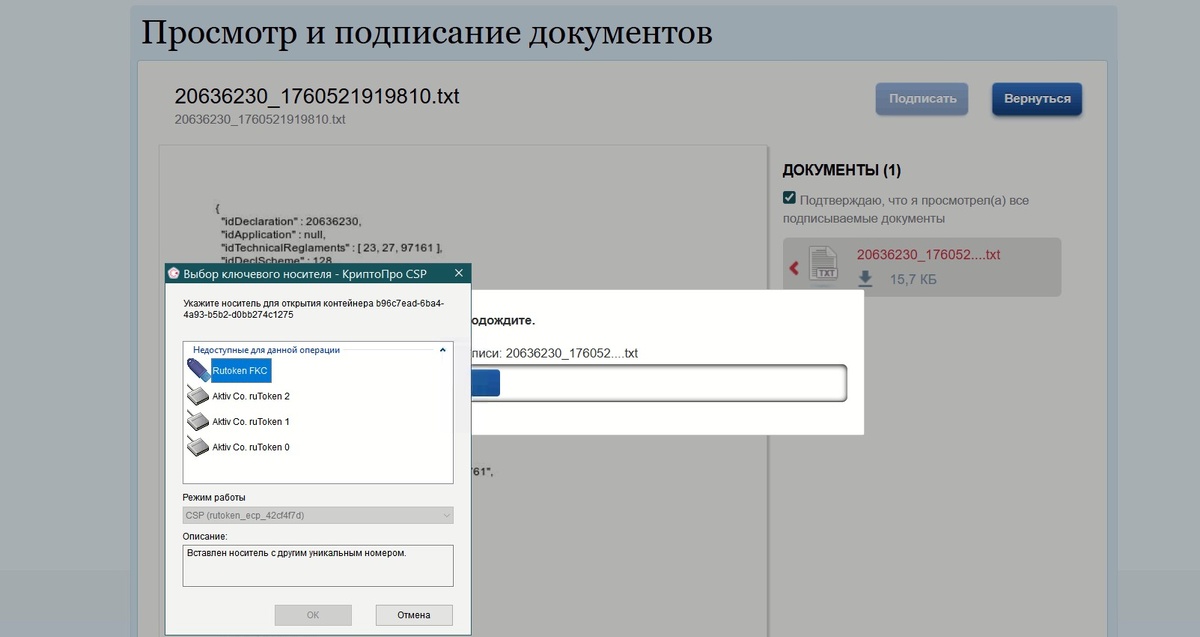Viewport: 1200px width, 637px height.
Task: Close the key media selection dialog
Action: coord(459,272)
